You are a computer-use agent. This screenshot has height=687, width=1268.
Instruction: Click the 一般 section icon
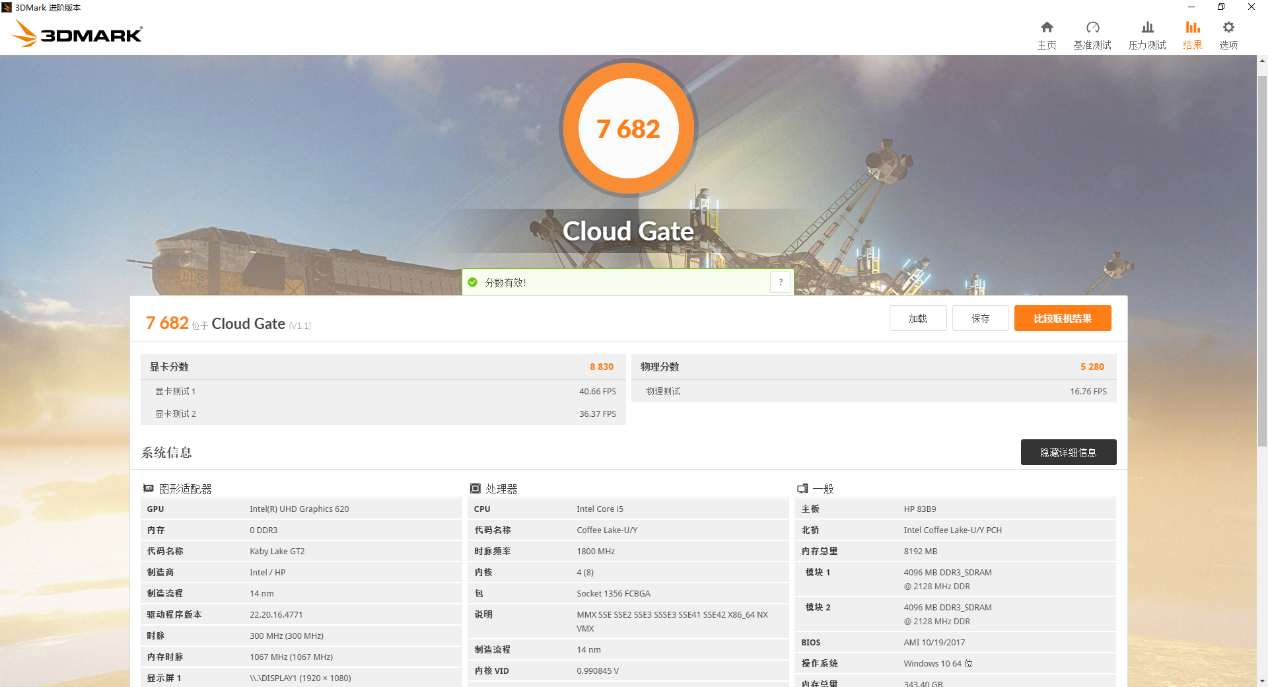(802, 489)
